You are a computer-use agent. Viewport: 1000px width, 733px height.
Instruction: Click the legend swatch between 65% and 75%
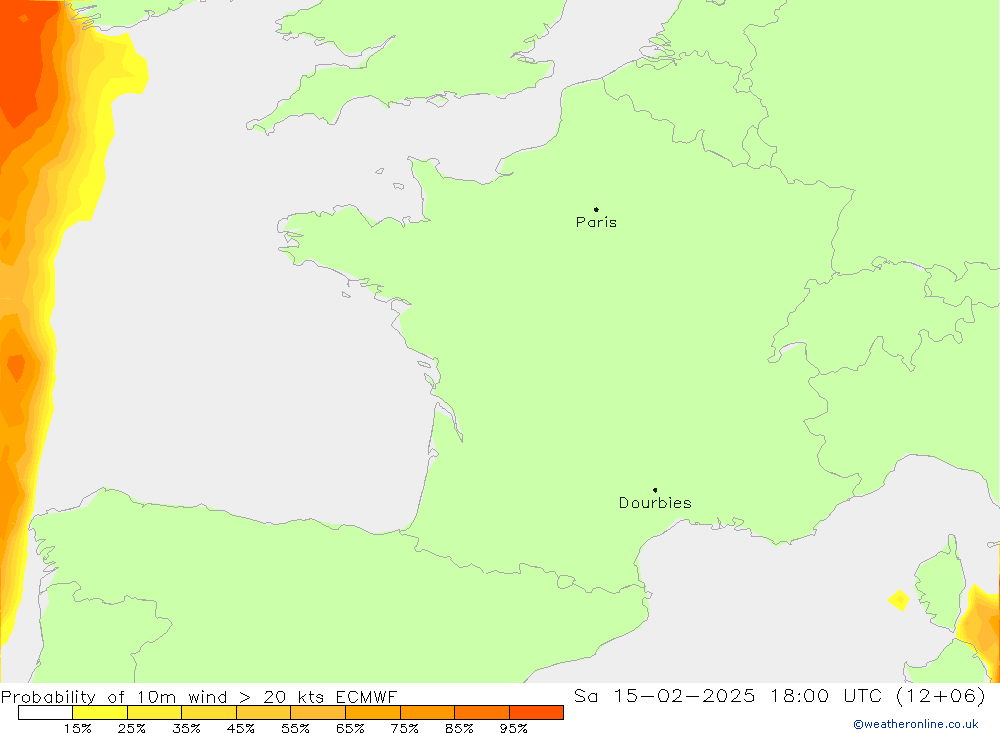[372, 712]
